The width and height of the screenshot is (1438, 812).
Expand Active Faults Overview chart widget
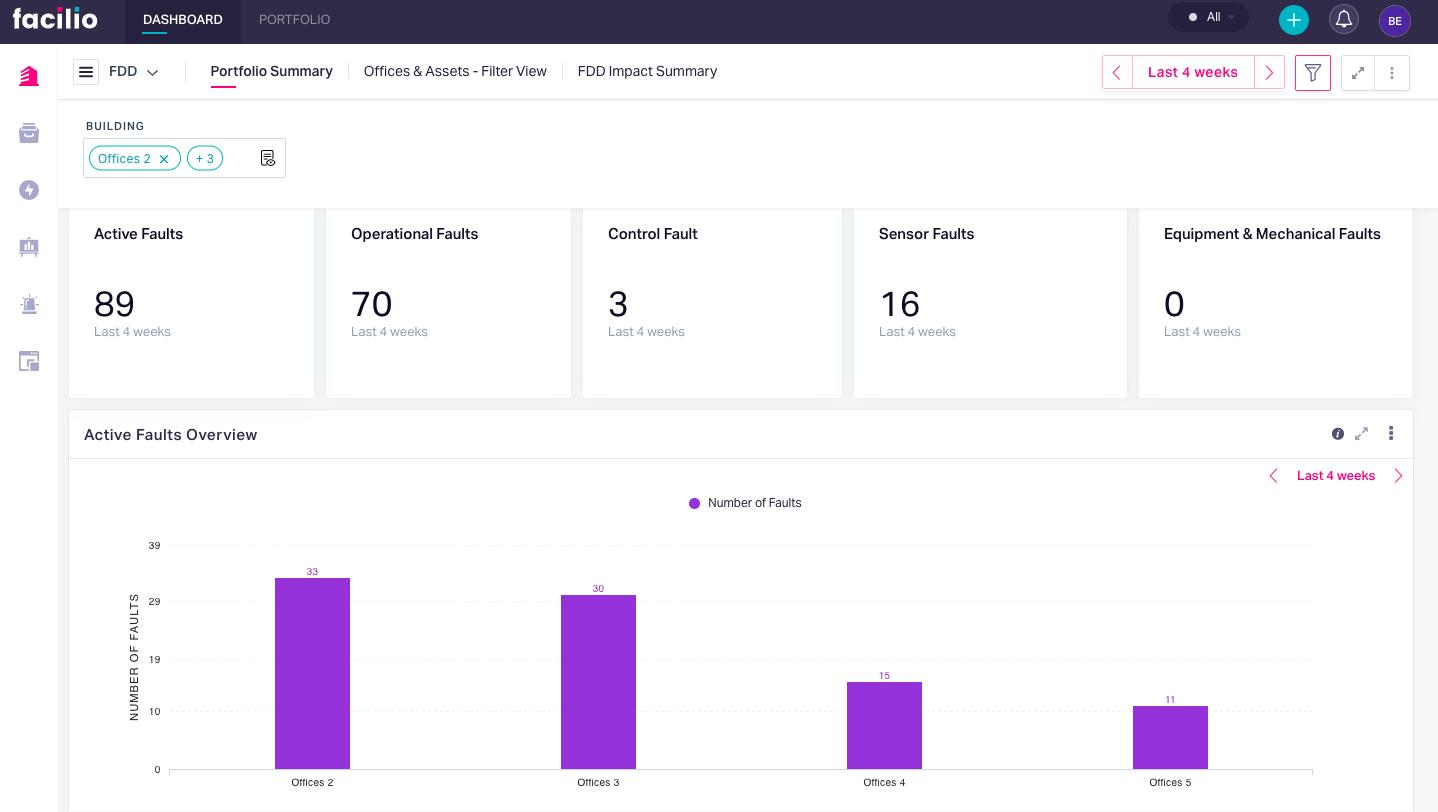[x=1361, y=434]
